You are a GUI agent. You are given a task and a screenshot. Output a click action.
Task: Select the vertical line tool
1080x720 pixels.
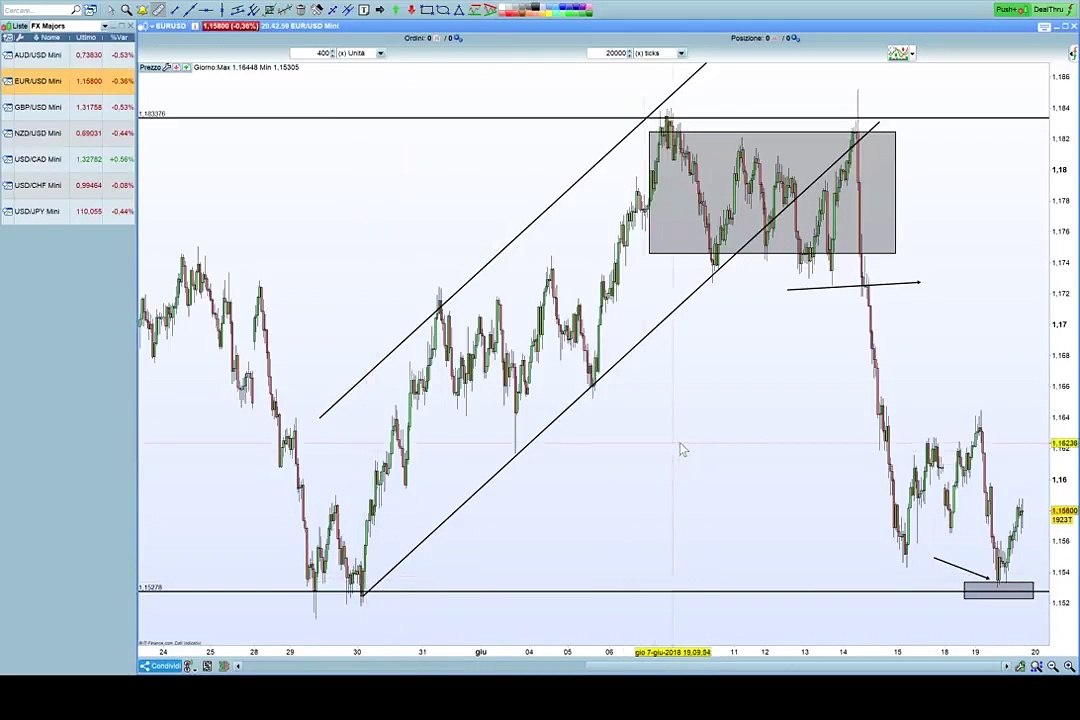point(222,10)
